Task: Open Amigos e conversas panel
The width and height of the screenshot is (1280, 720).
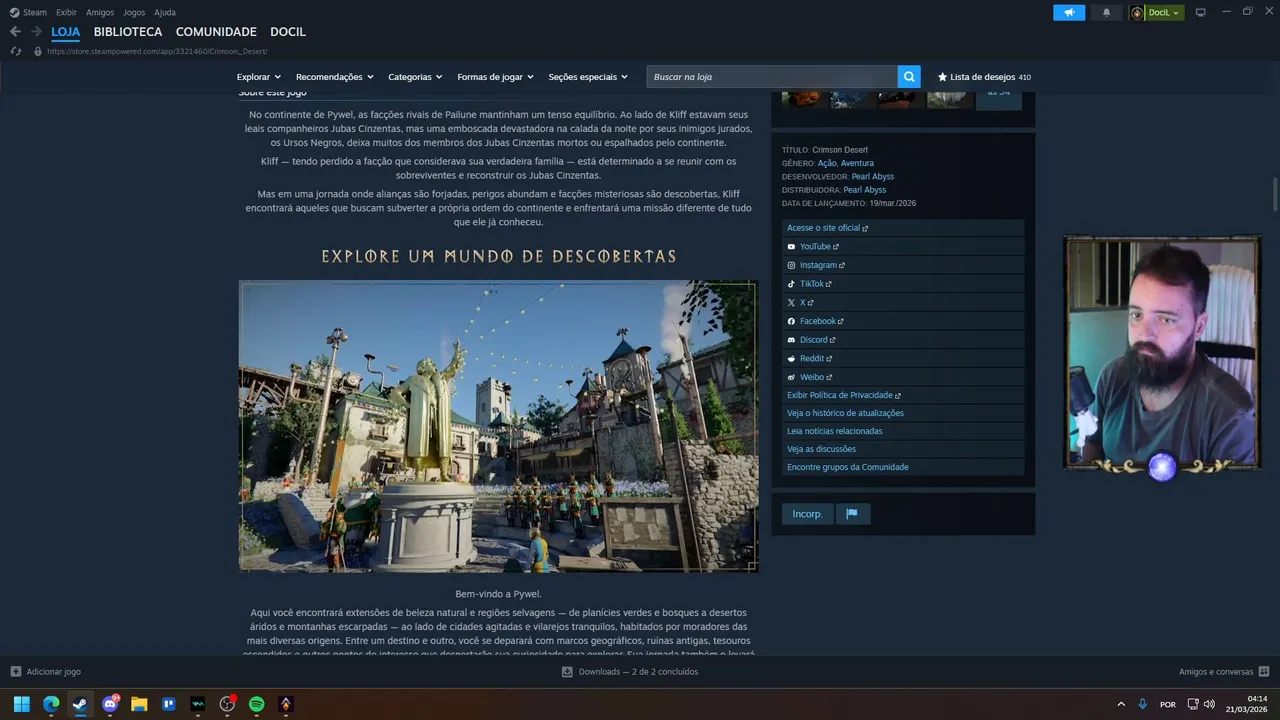Action: [x=1224, y=672]
